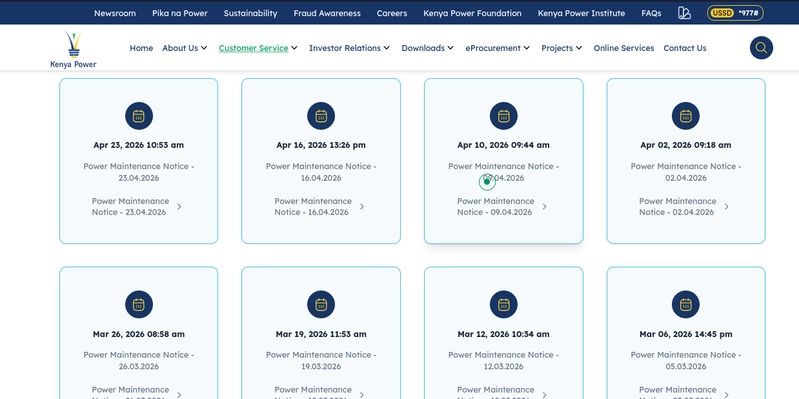
Task: Click calendar icon on Apr 10, 2026 card
Action: coord(503,116)
